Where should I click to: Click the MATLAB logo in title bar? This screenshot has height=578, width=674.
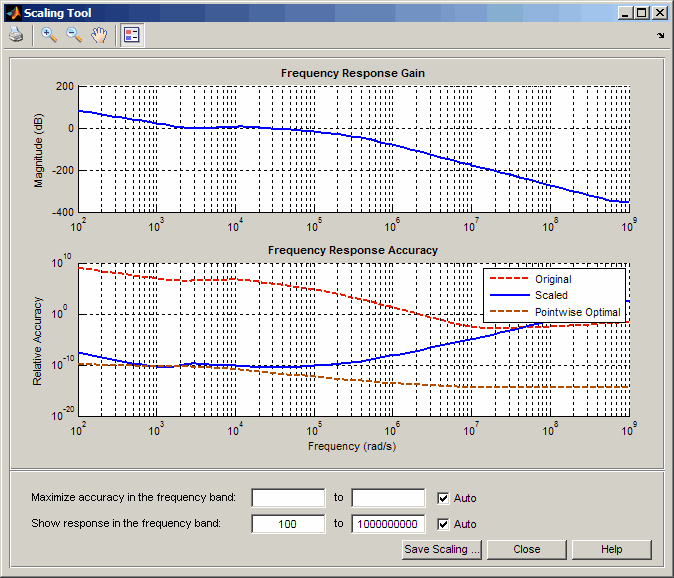(x=13, y=13)
